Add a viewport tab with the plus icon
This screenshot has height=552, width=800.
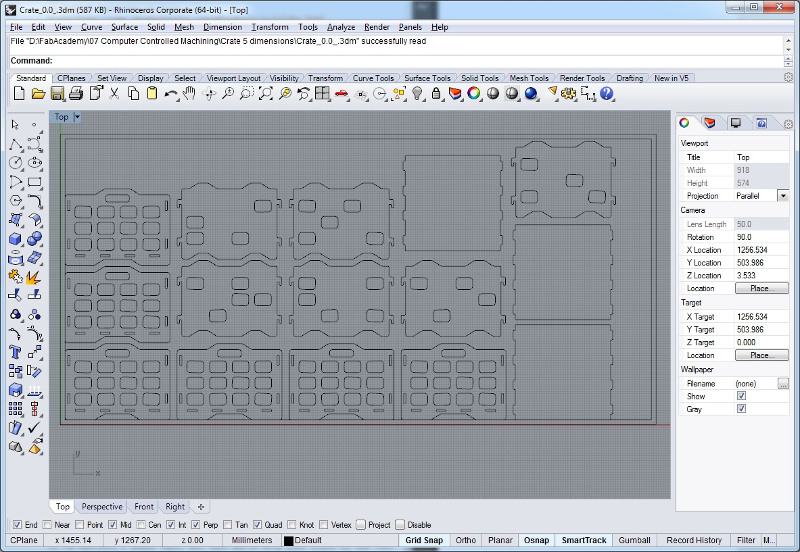tap(201, 507)
